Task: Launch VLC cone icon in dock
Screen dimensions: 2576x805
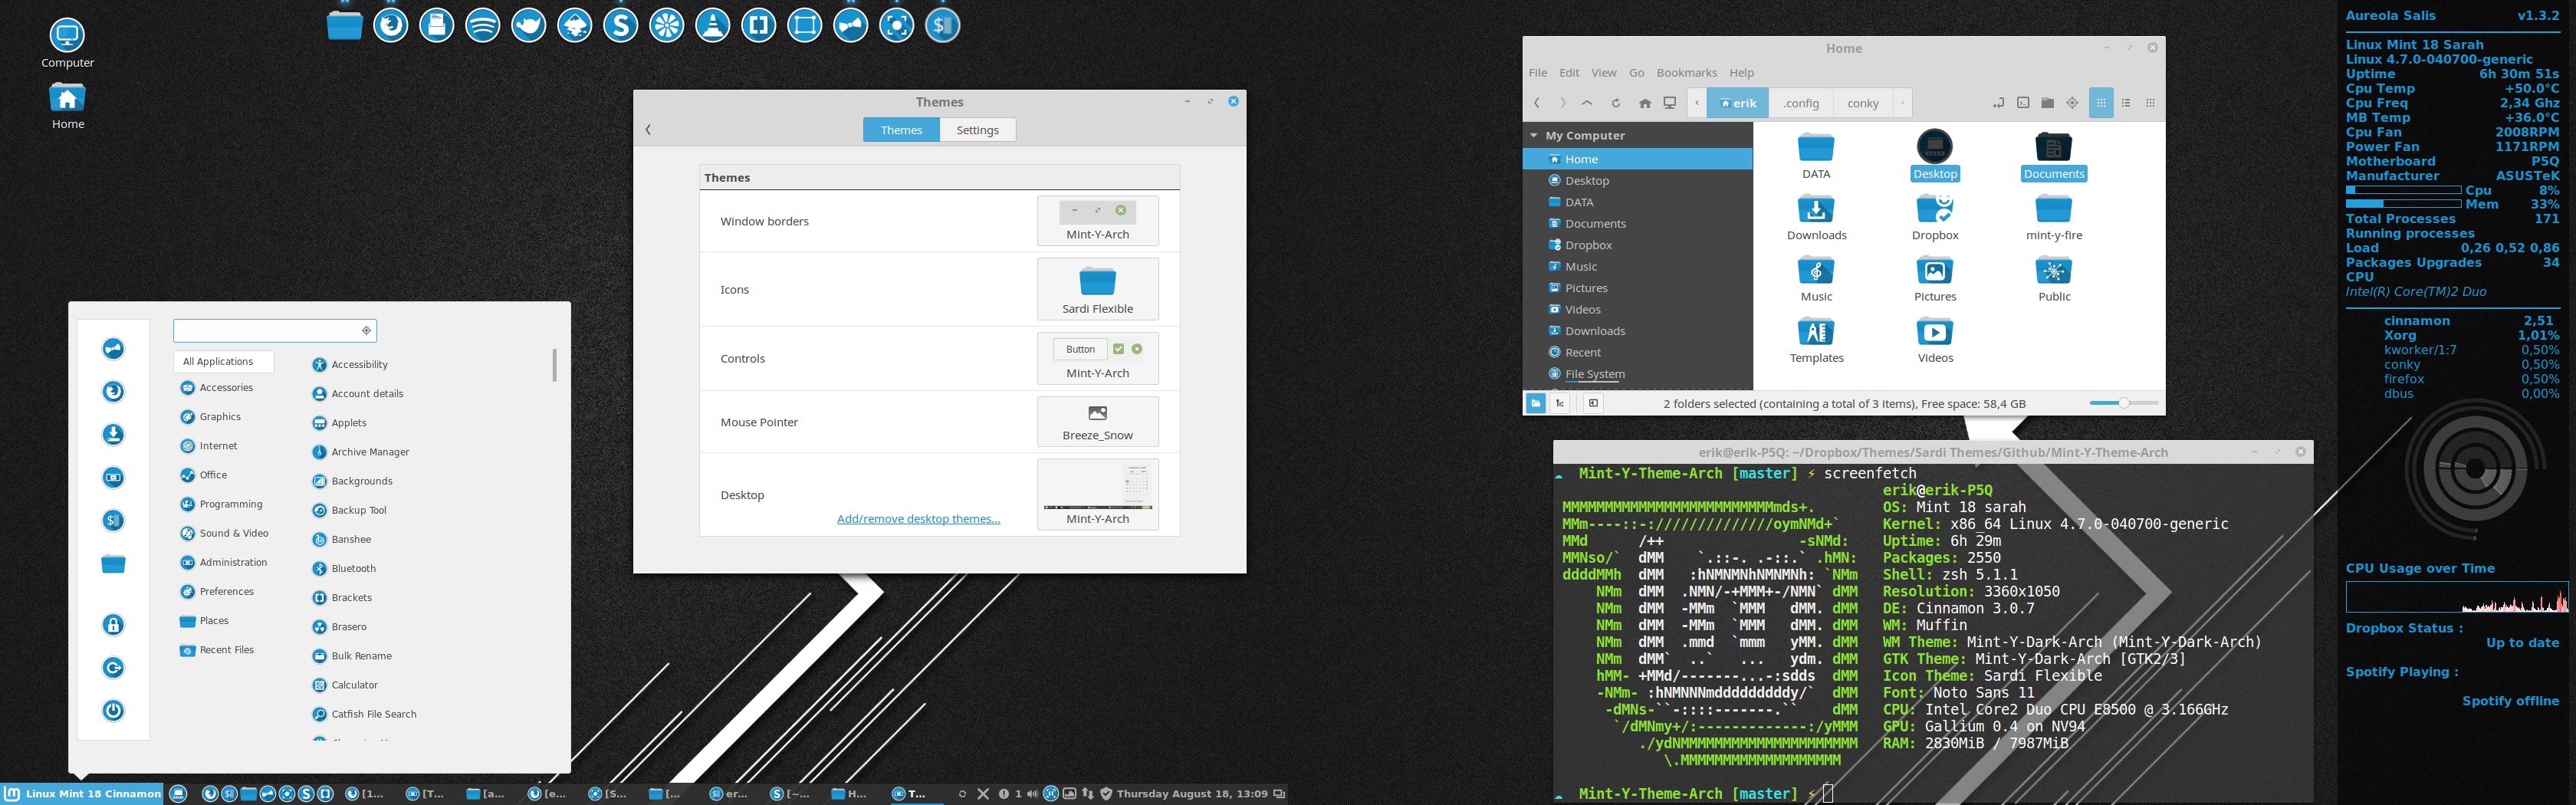Action: pyautogui.click(x=713, y=25)
